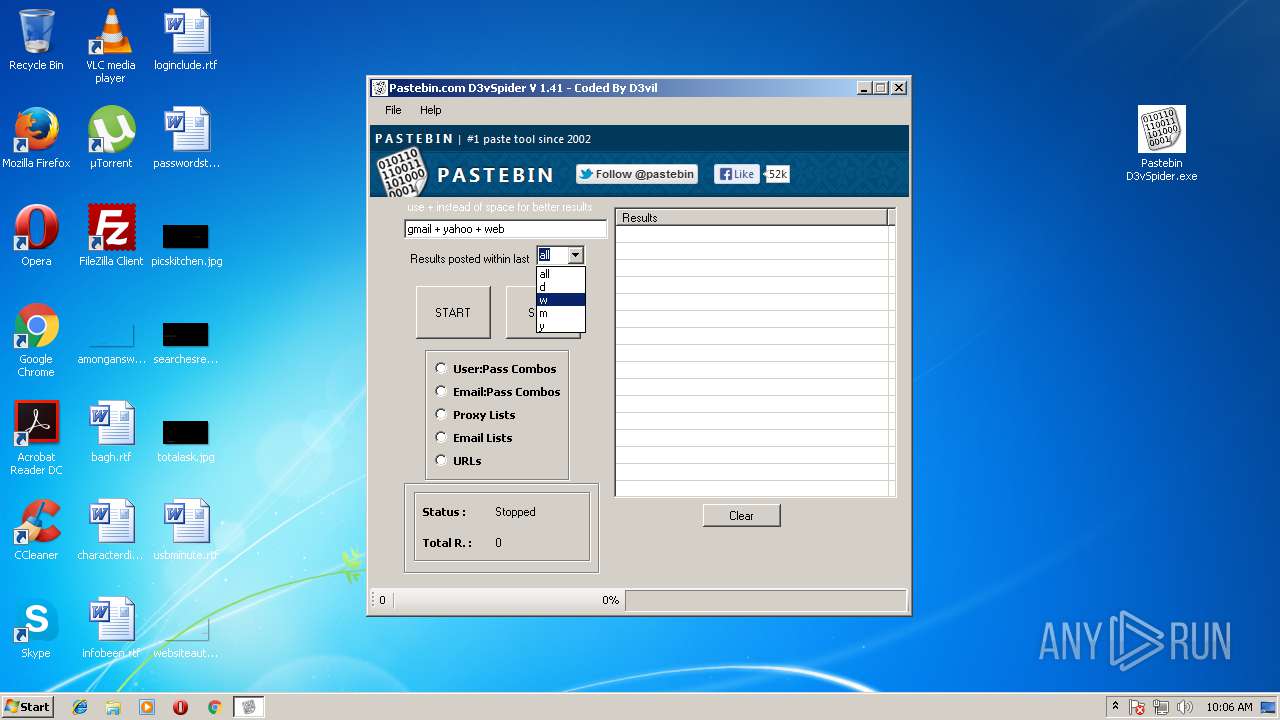Click Chrome icon in taskbar
This screenshot has height=720, width=1280.
click(214, 707)
